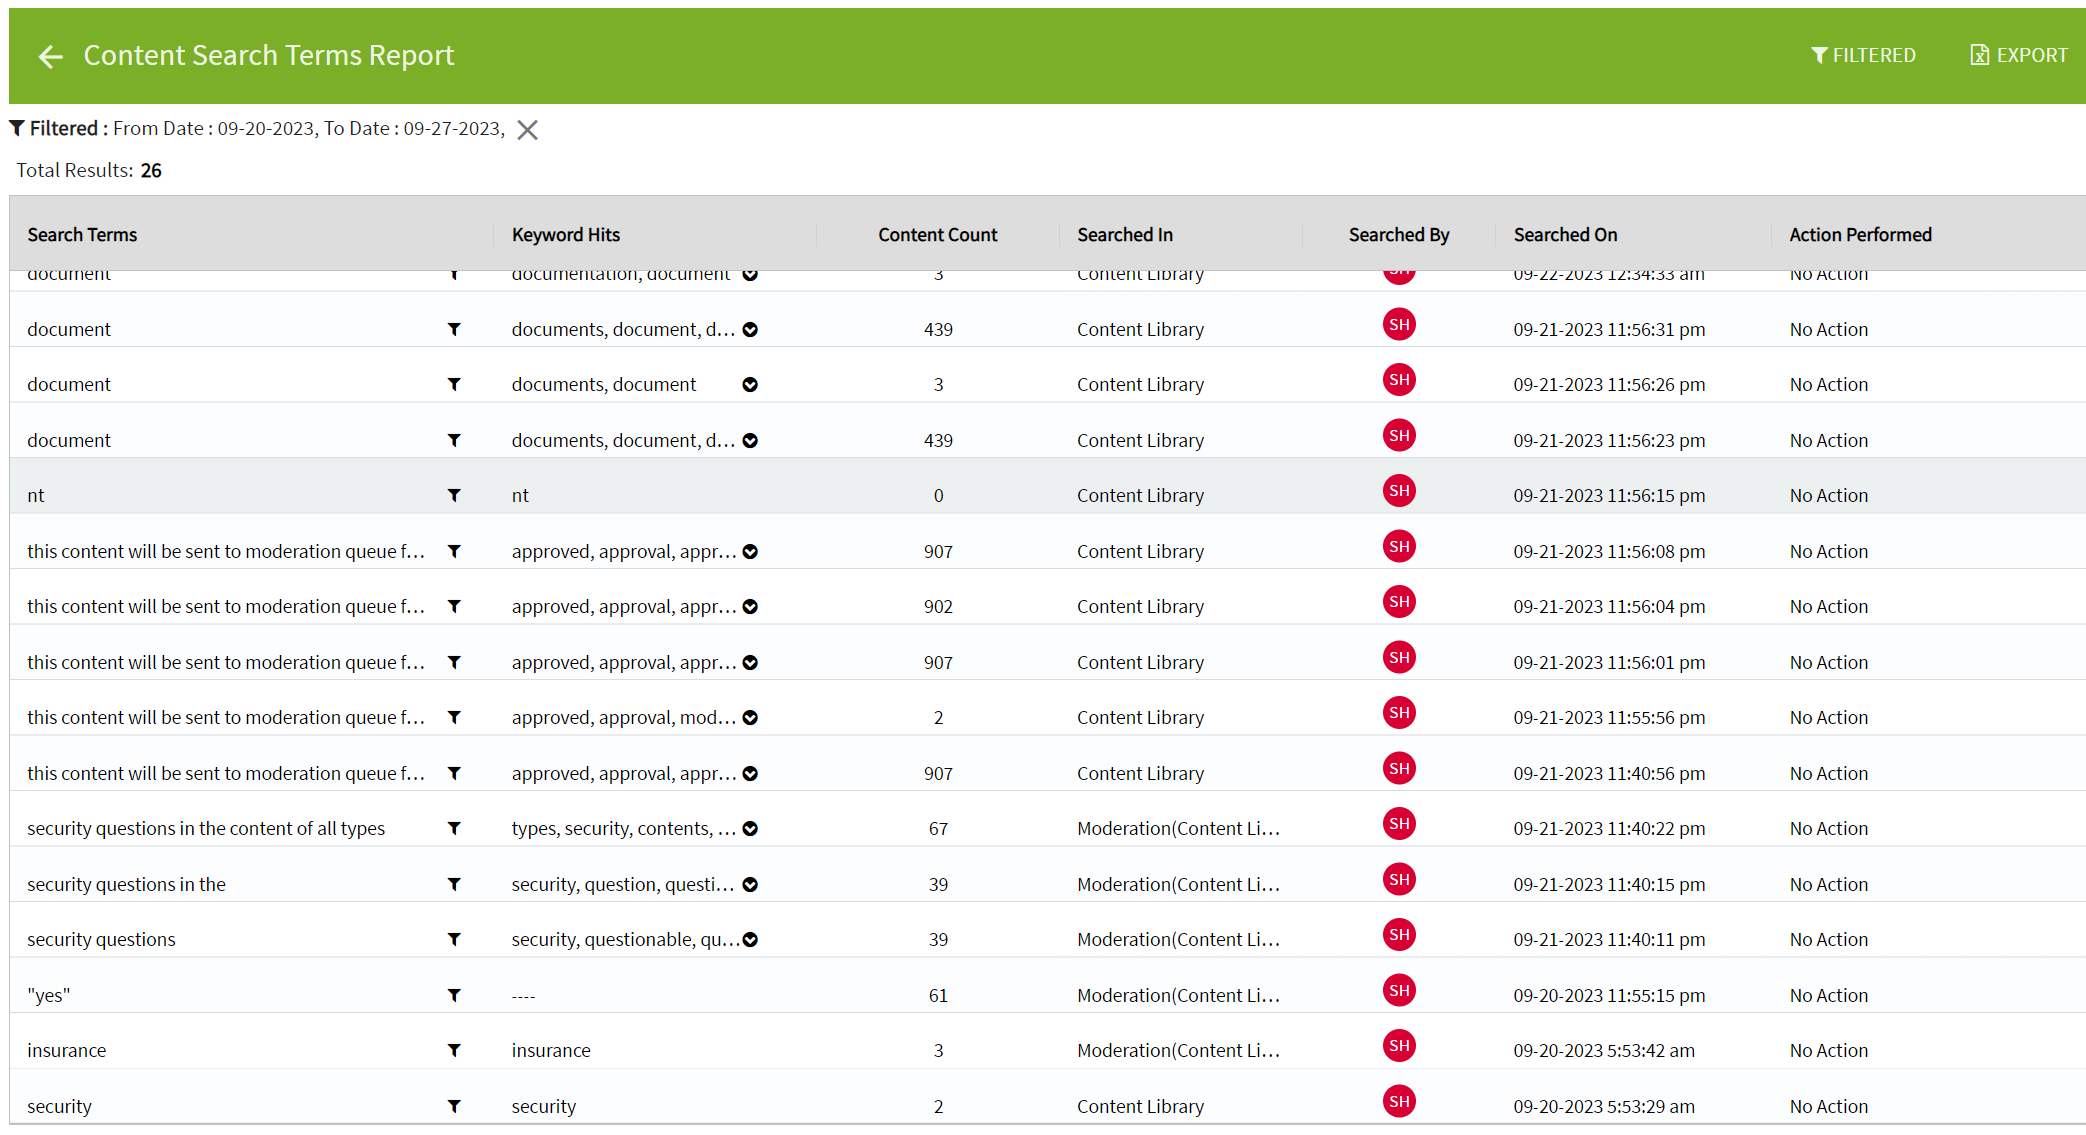Filter by 'security questions in the' term
This screenshot has width=2086, height=1135.
tap(454, 884)
